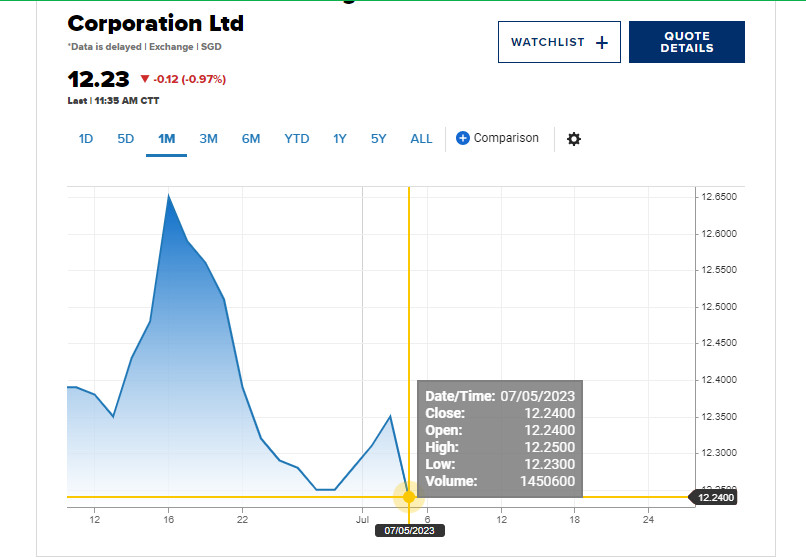This screenshot has height=558, width=806.
Task: Click the blue plus Comparison icon
Action: (463, 138)
